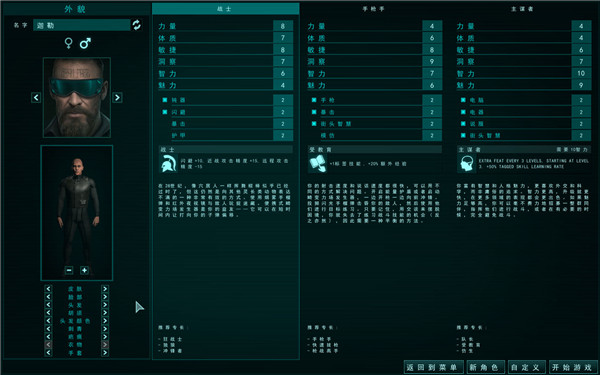
Task: Click 开始游戏 to start the game
Action: (572, 367)
